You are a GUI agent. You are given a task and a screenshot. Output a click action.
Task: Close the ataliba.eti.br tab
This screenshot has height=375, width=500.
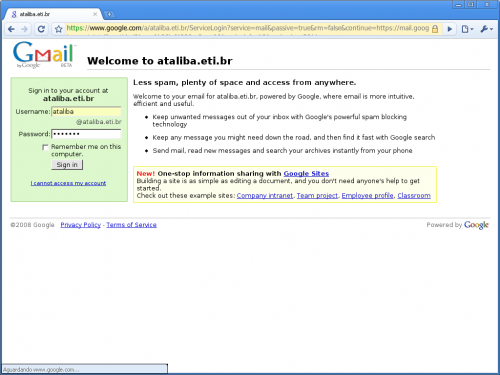(95, 14)
